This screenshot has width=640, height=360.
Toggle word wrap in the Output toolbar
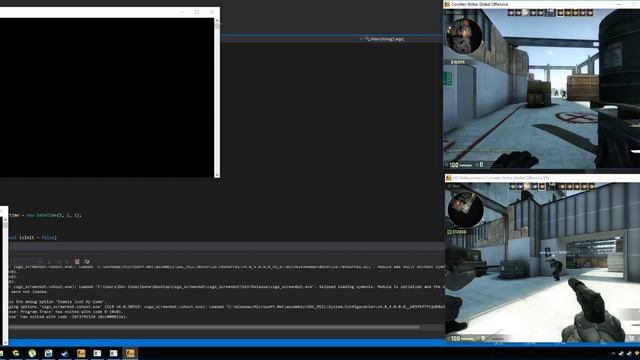[x=87, y=261]
